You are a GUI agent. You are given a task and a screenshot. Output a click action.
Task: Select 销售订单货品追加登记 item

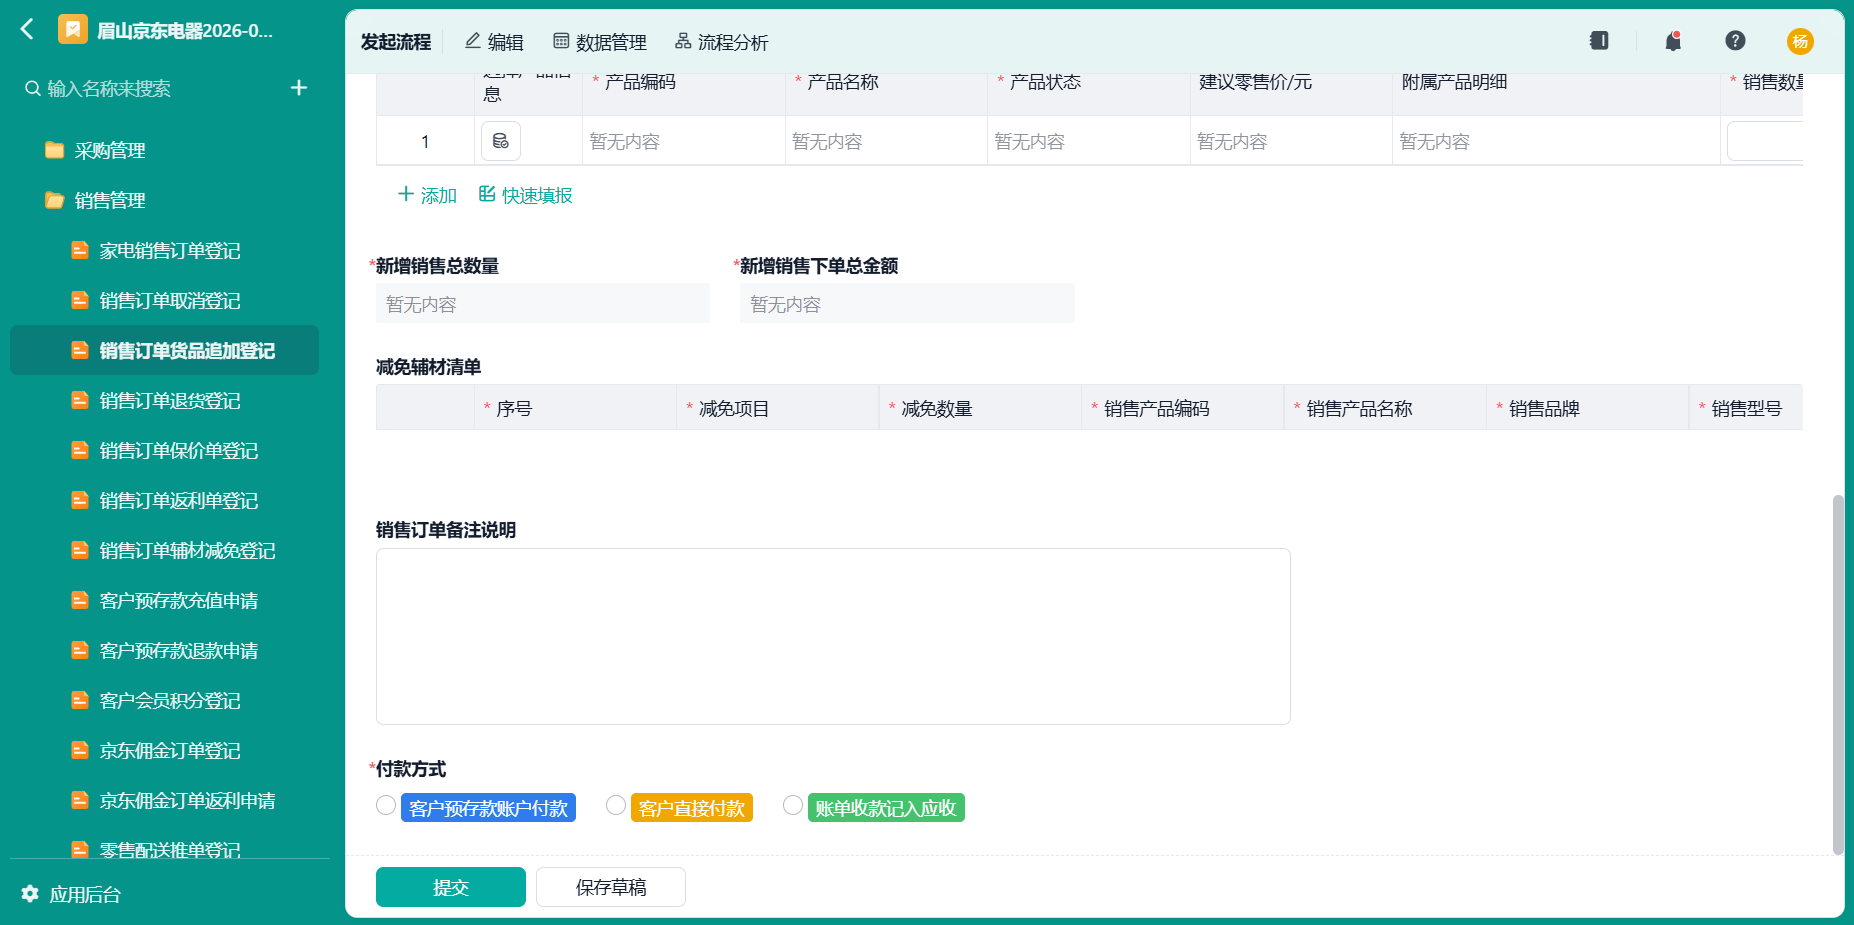[165, 350]
